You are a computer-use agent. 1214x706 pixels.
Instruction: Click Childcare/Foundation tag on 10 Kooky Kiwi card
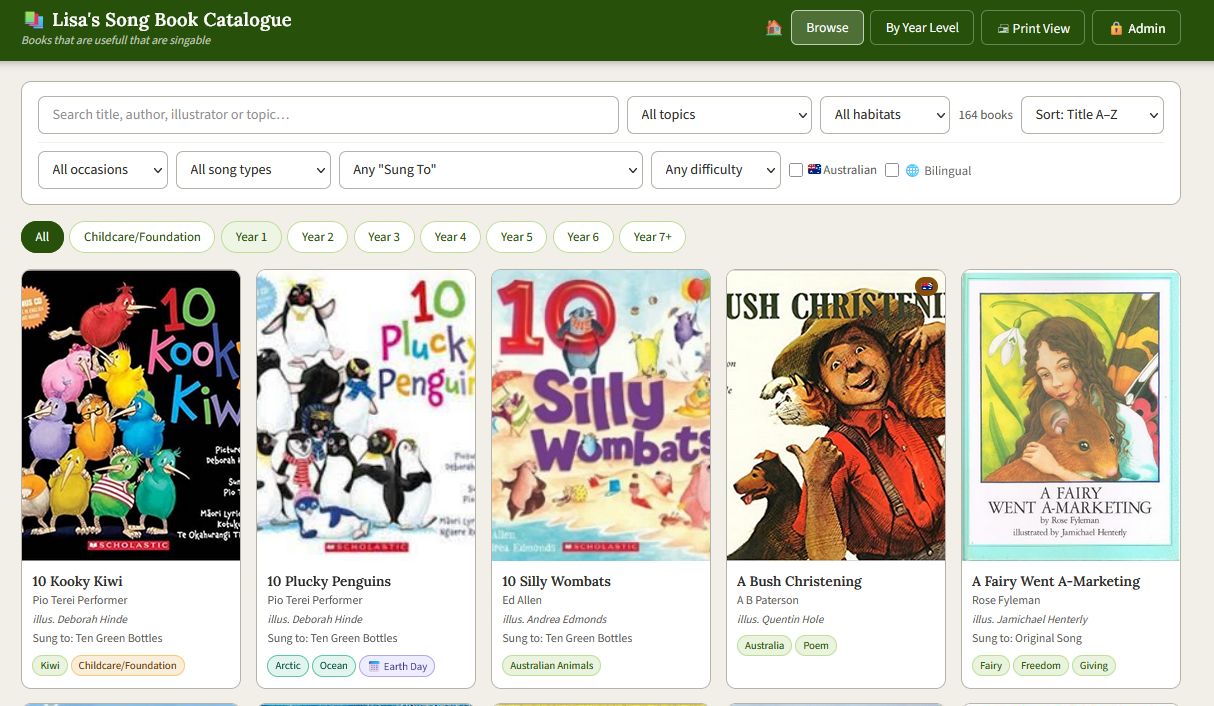[x=128, y=666]
